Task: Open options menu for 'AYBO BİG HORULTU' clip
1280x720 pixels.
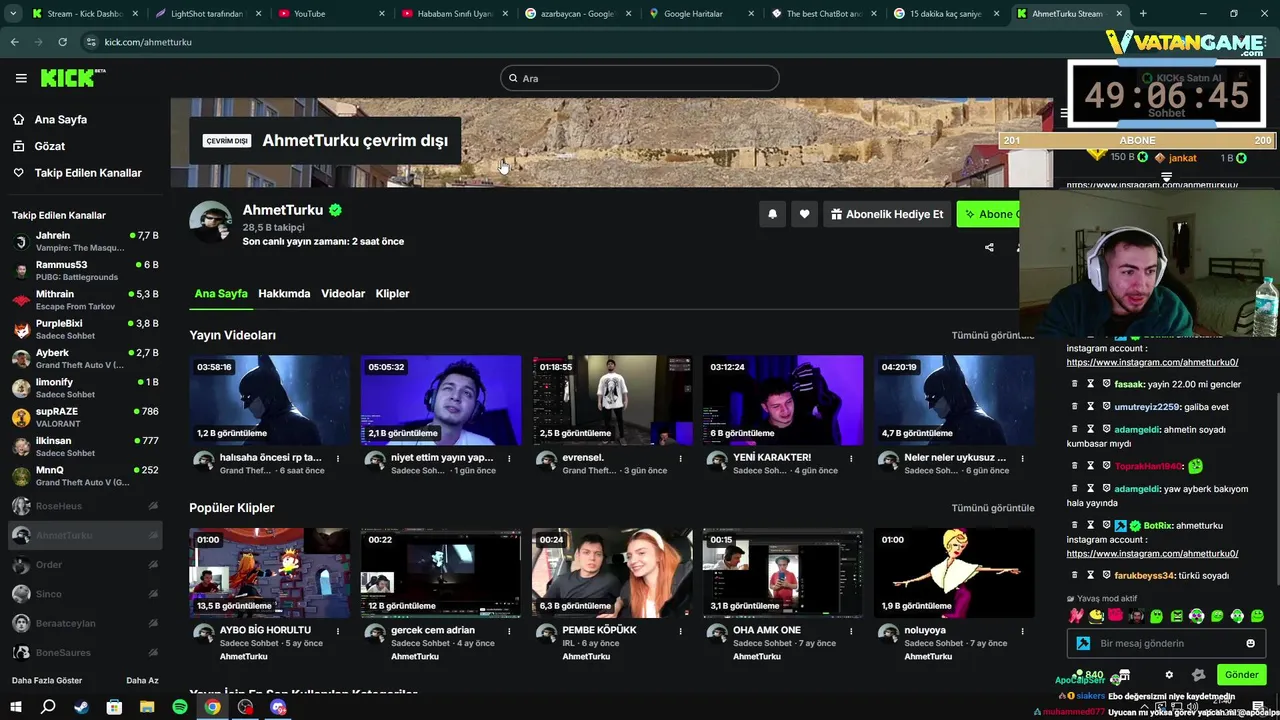Action: point(338,631)
